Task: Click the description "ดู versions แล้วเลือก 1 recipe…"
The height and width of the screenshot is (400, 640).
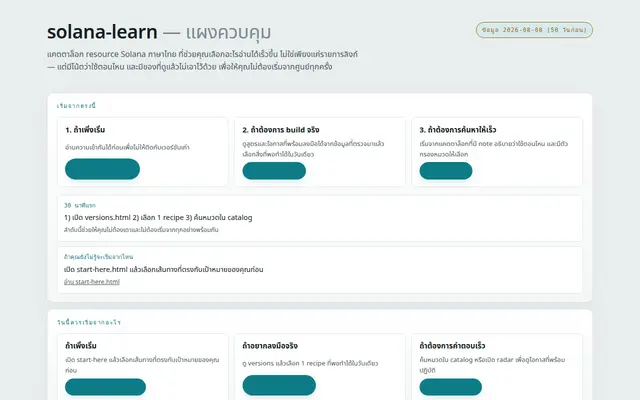Action: click(310, 363)
